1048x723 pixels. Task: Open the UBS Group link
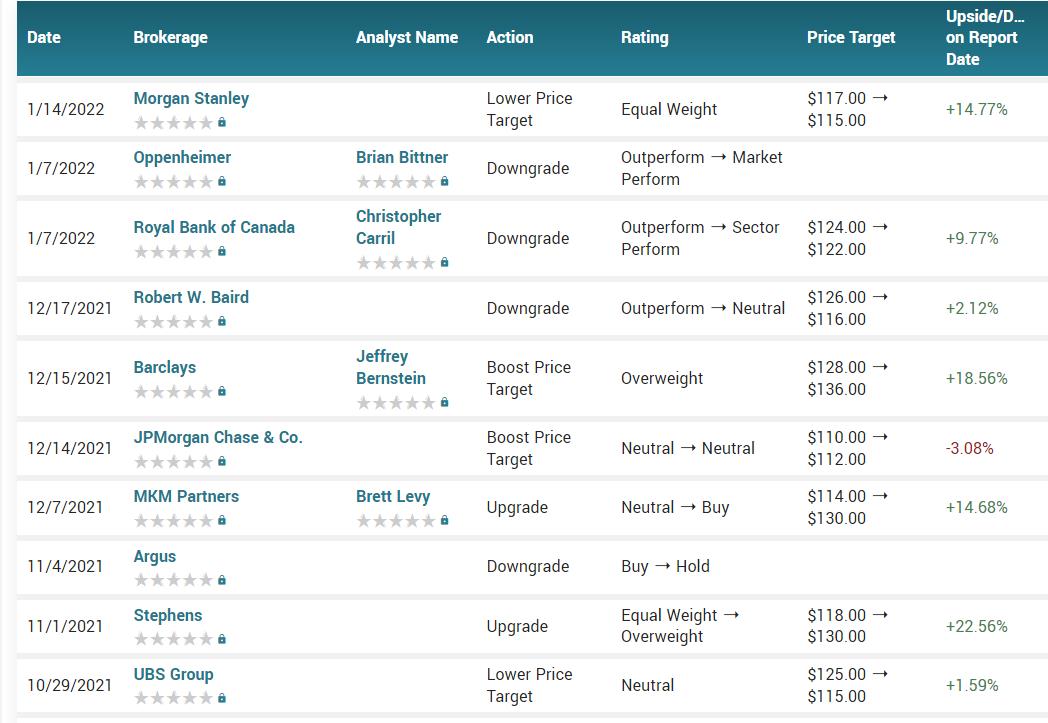coord(173,674)
